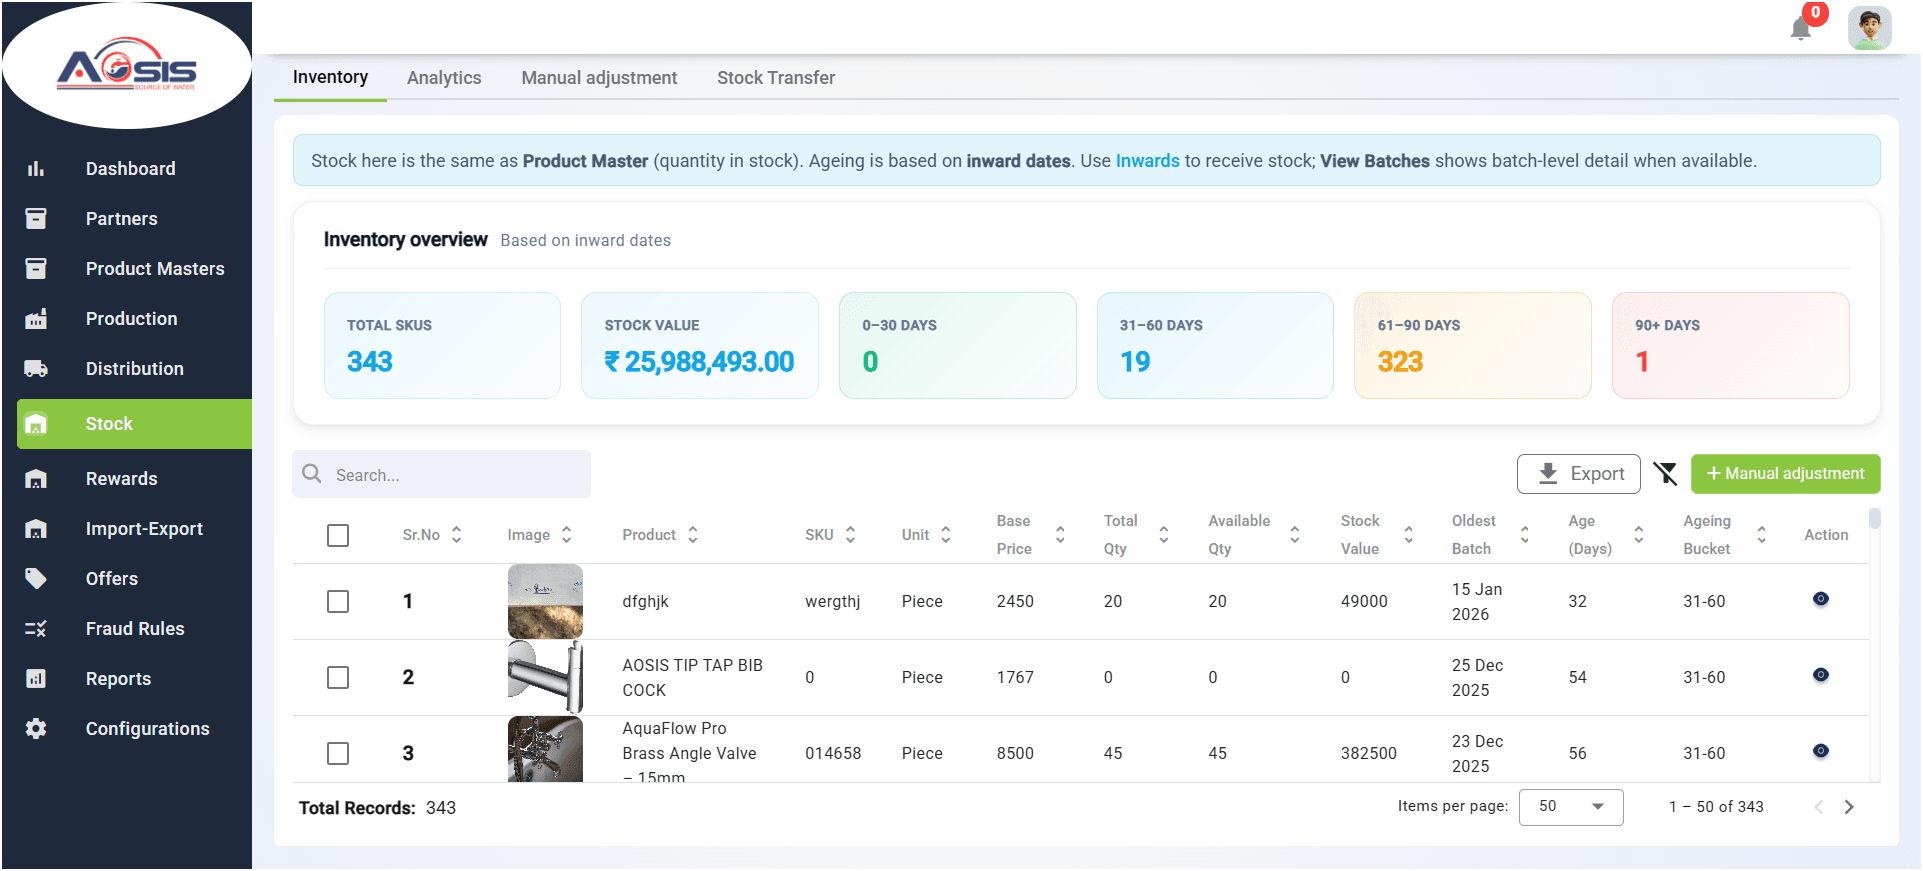
Task: Select the checkbox for row 3 AquaFlow Pro
Action: [x=338, y=754]
